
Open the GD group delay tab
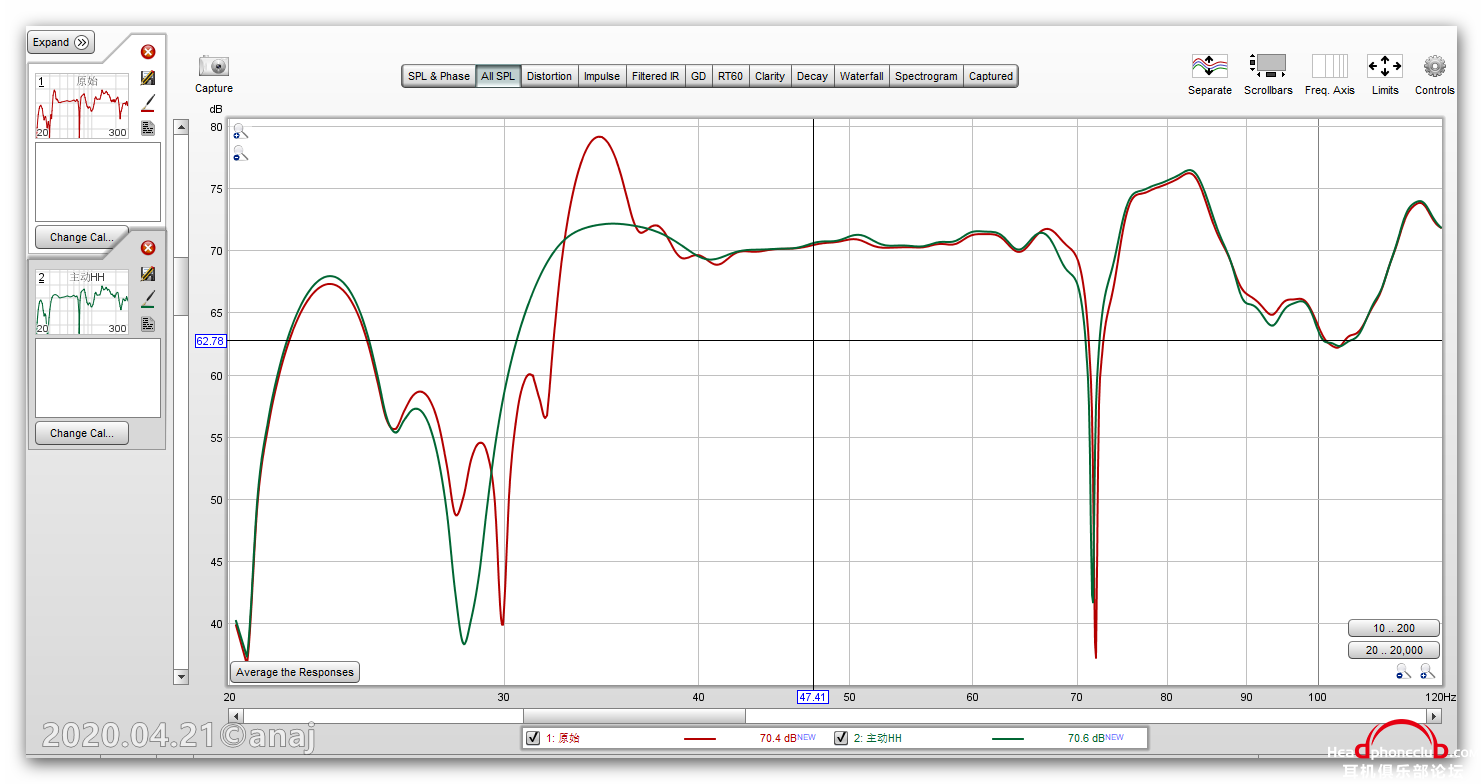699,76
